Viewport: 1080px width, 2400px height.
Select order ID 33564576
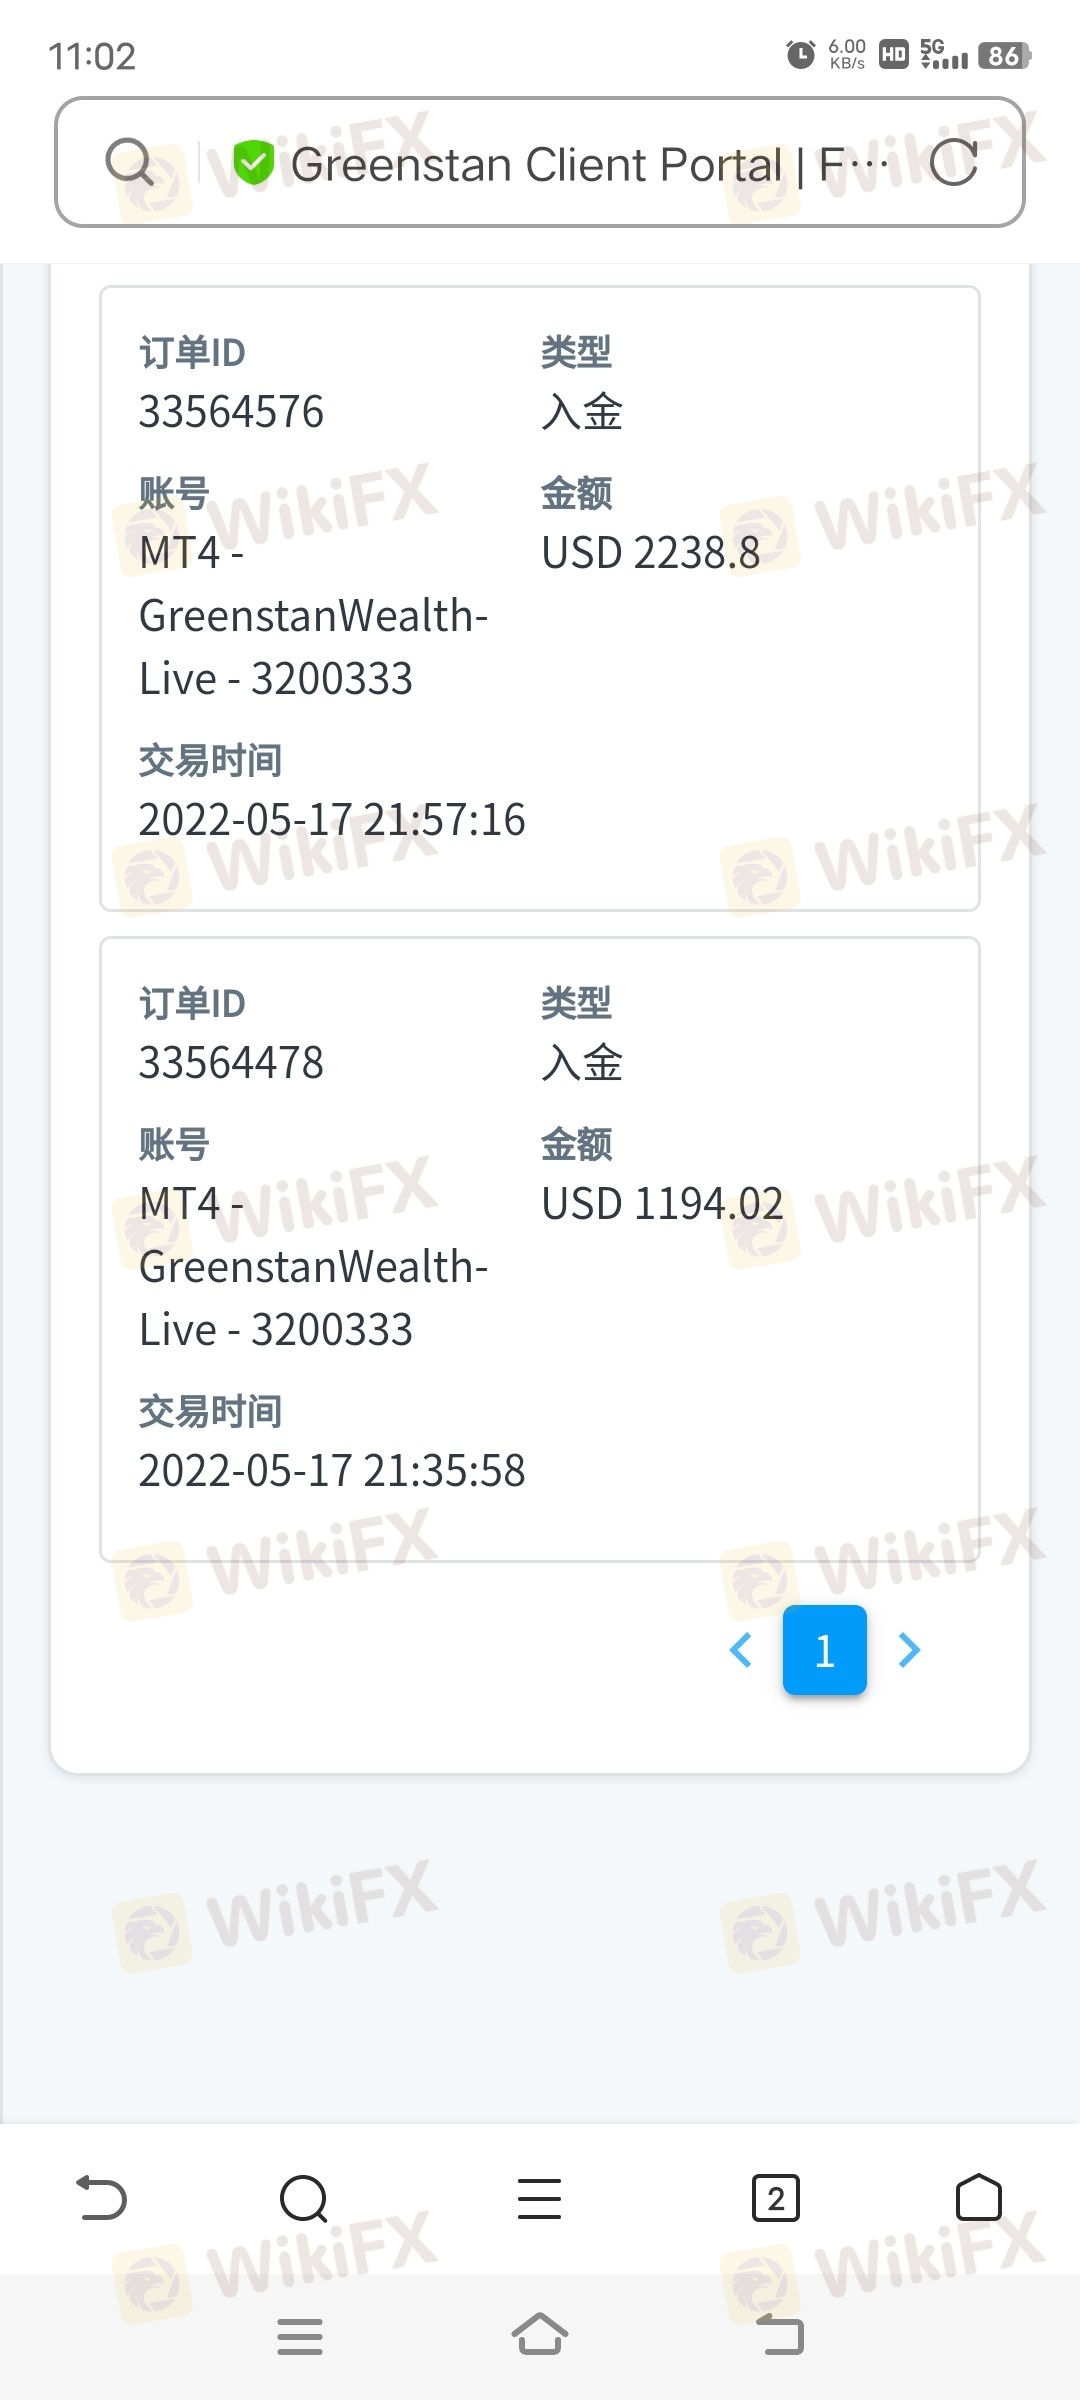pos(231,412)
